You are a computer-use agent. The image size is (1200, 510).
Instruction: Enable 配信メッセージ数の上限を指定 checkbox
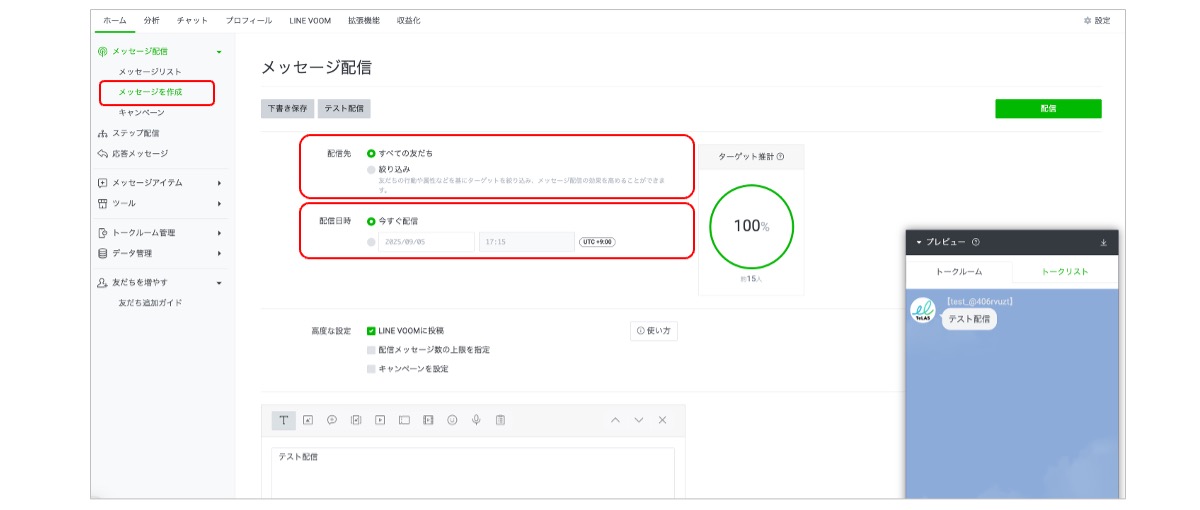[371, 350]
